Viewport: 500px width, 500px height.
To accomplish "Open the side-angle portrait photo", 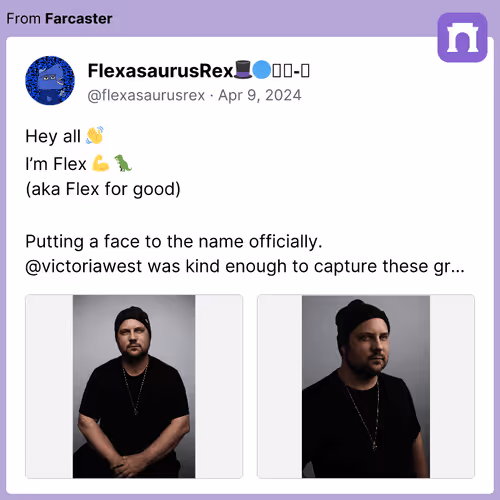I will point(366,386).
